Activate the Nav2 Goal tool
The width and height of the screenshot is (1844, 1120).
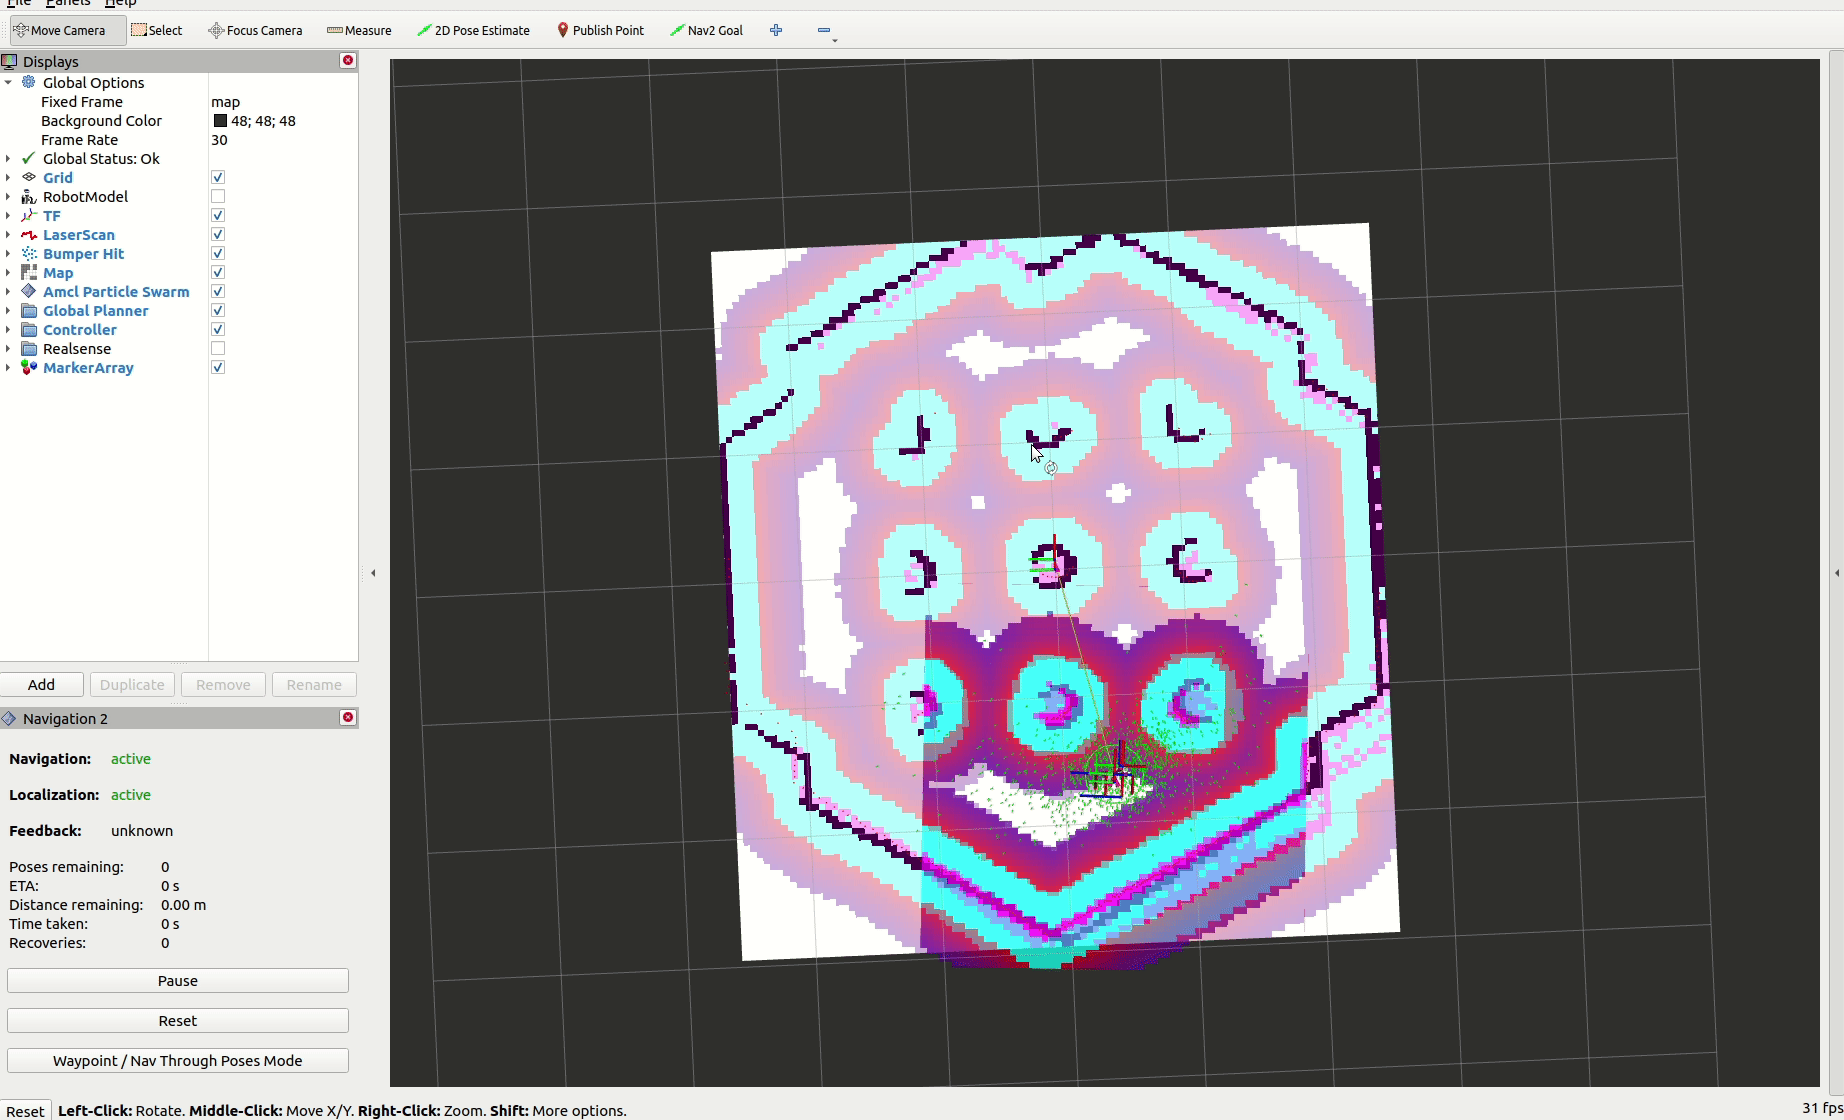point(706,30)
